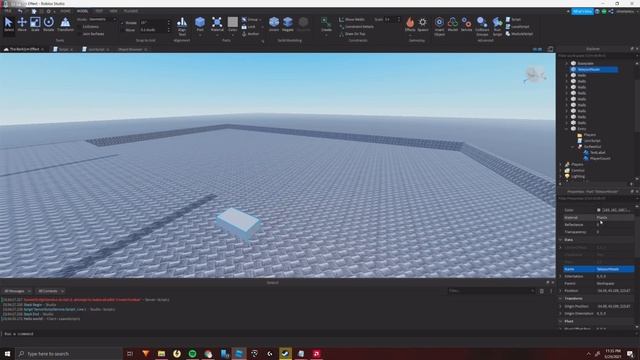Viewport: 640px width, 360px height.
Task: Expand the Lighting service in Explorer
Action: 561,176
